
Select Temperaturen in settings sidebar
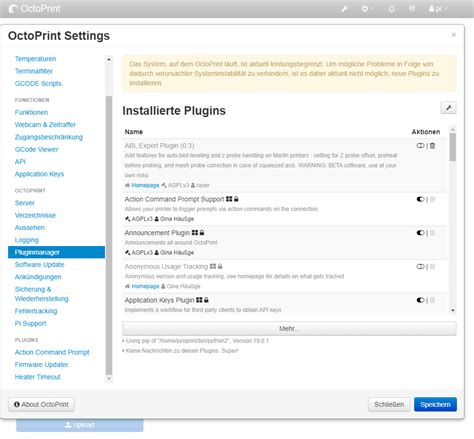coord(35,59)
